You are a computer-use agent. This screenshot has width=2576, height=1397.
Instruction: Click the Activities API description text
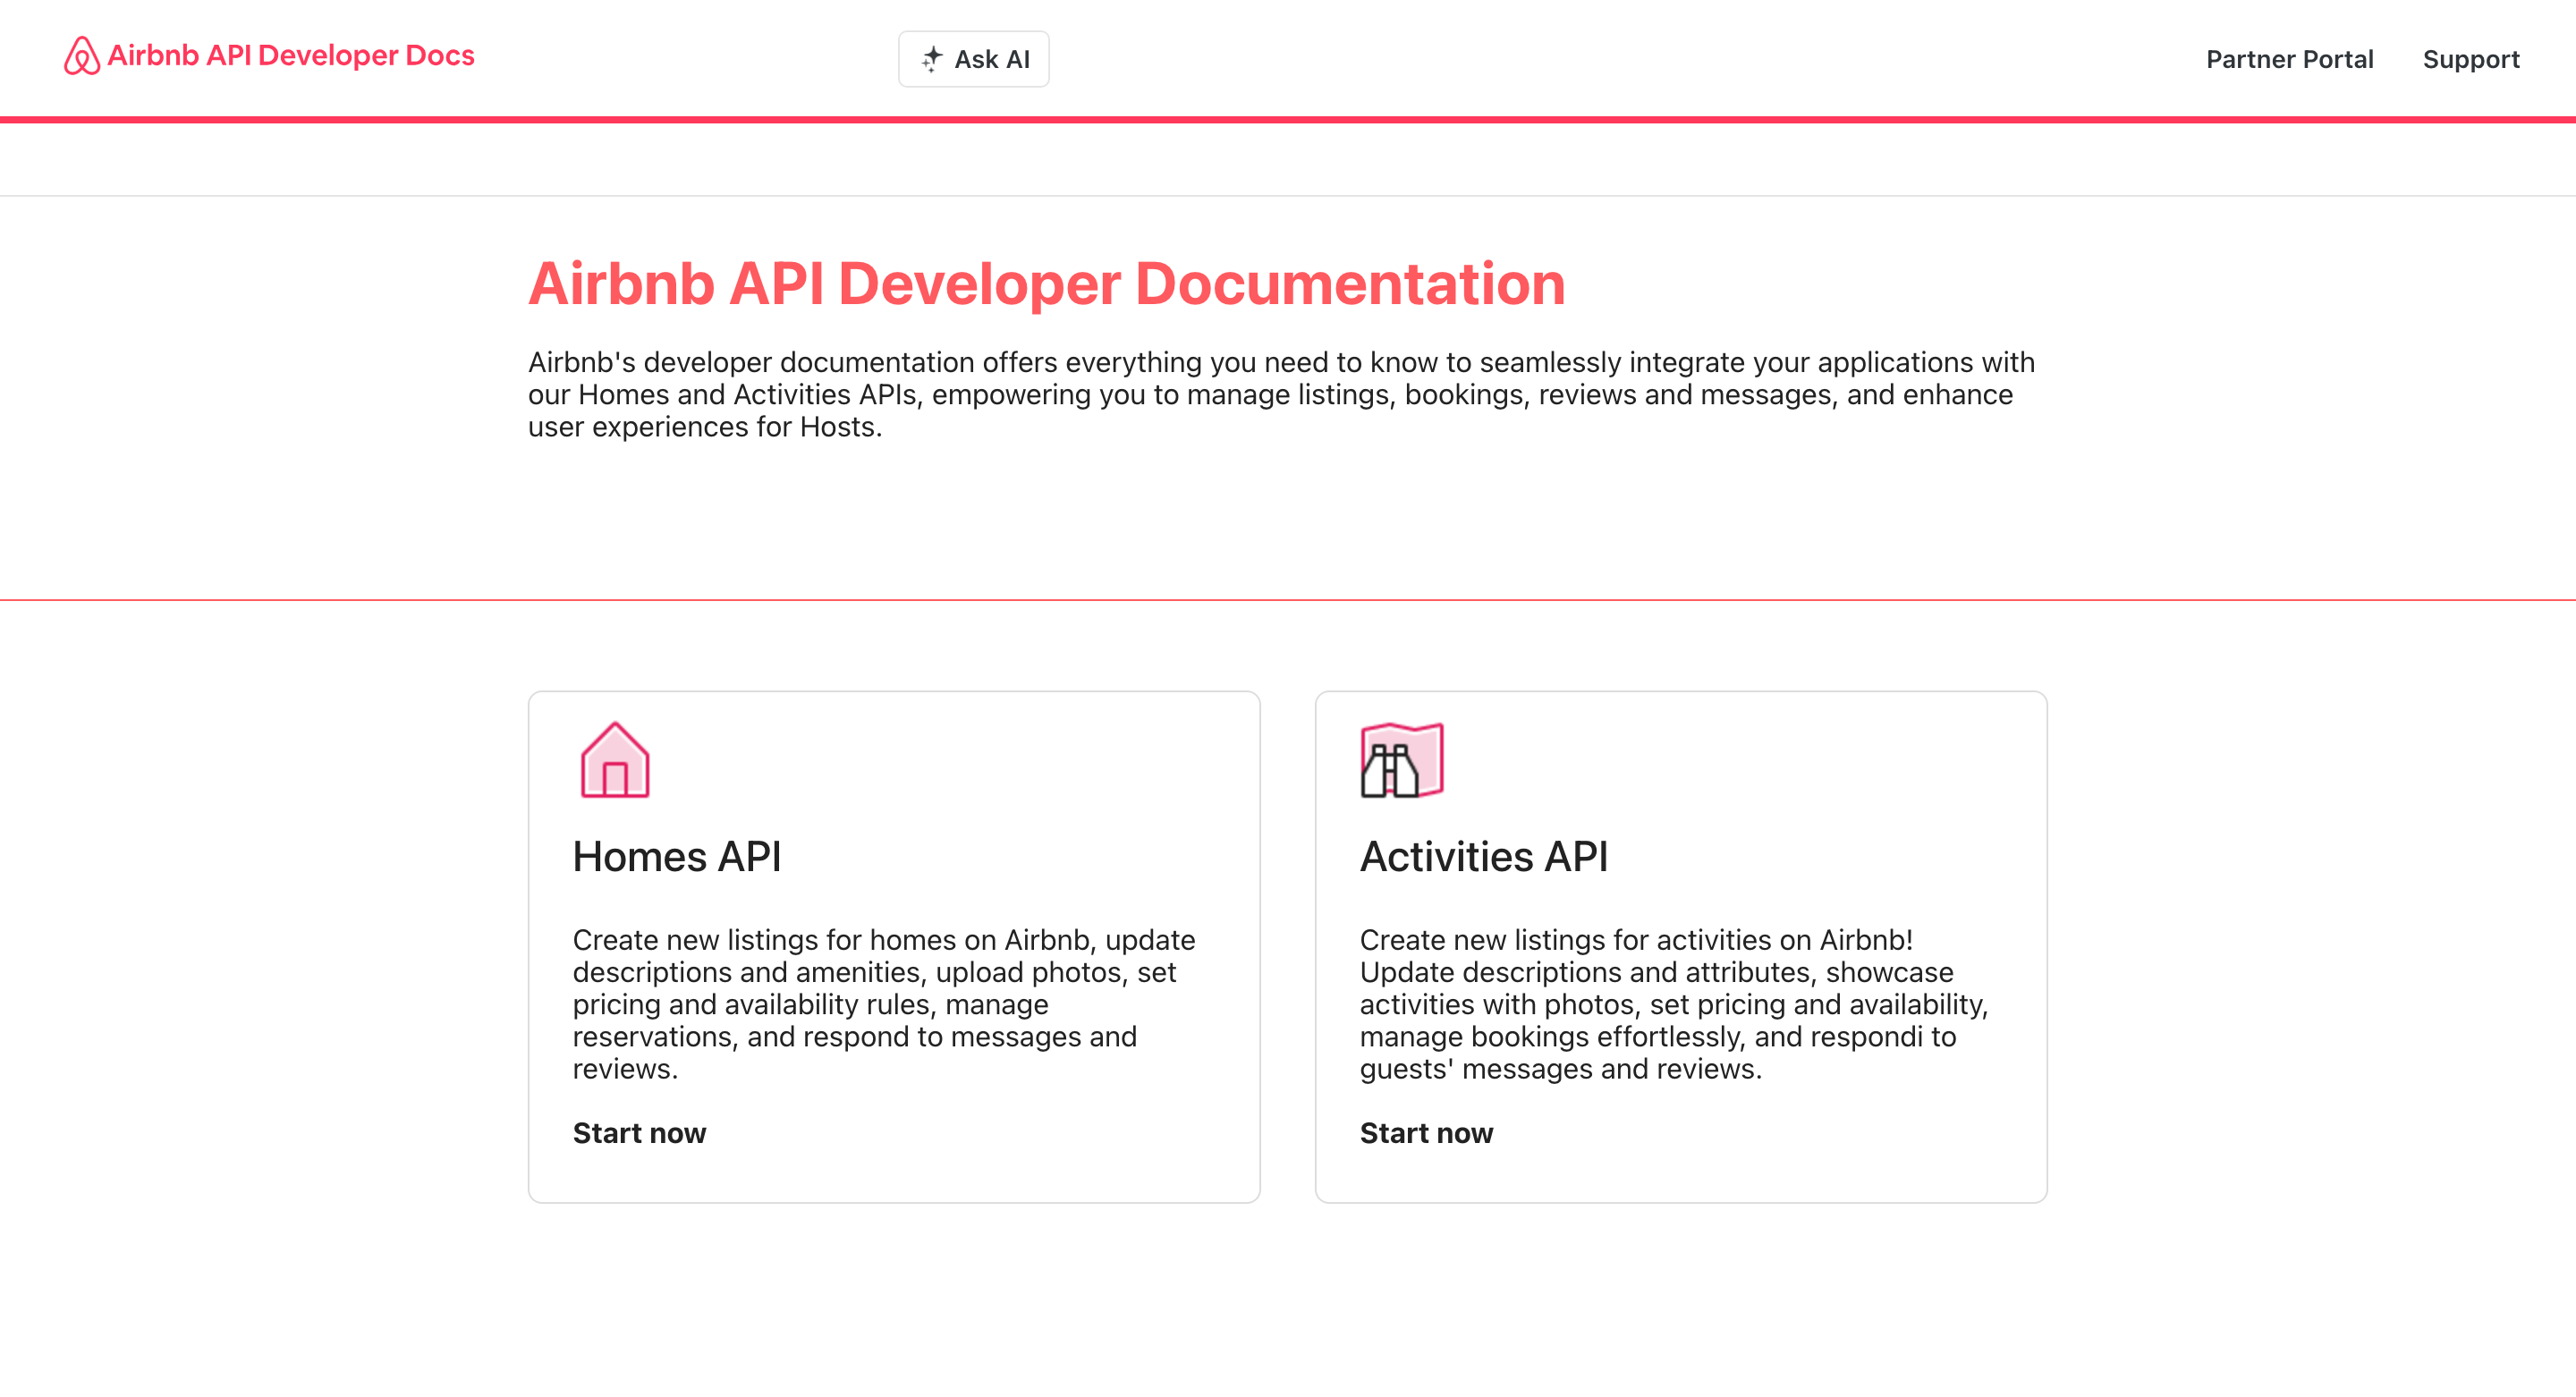coord(1674,1004)
